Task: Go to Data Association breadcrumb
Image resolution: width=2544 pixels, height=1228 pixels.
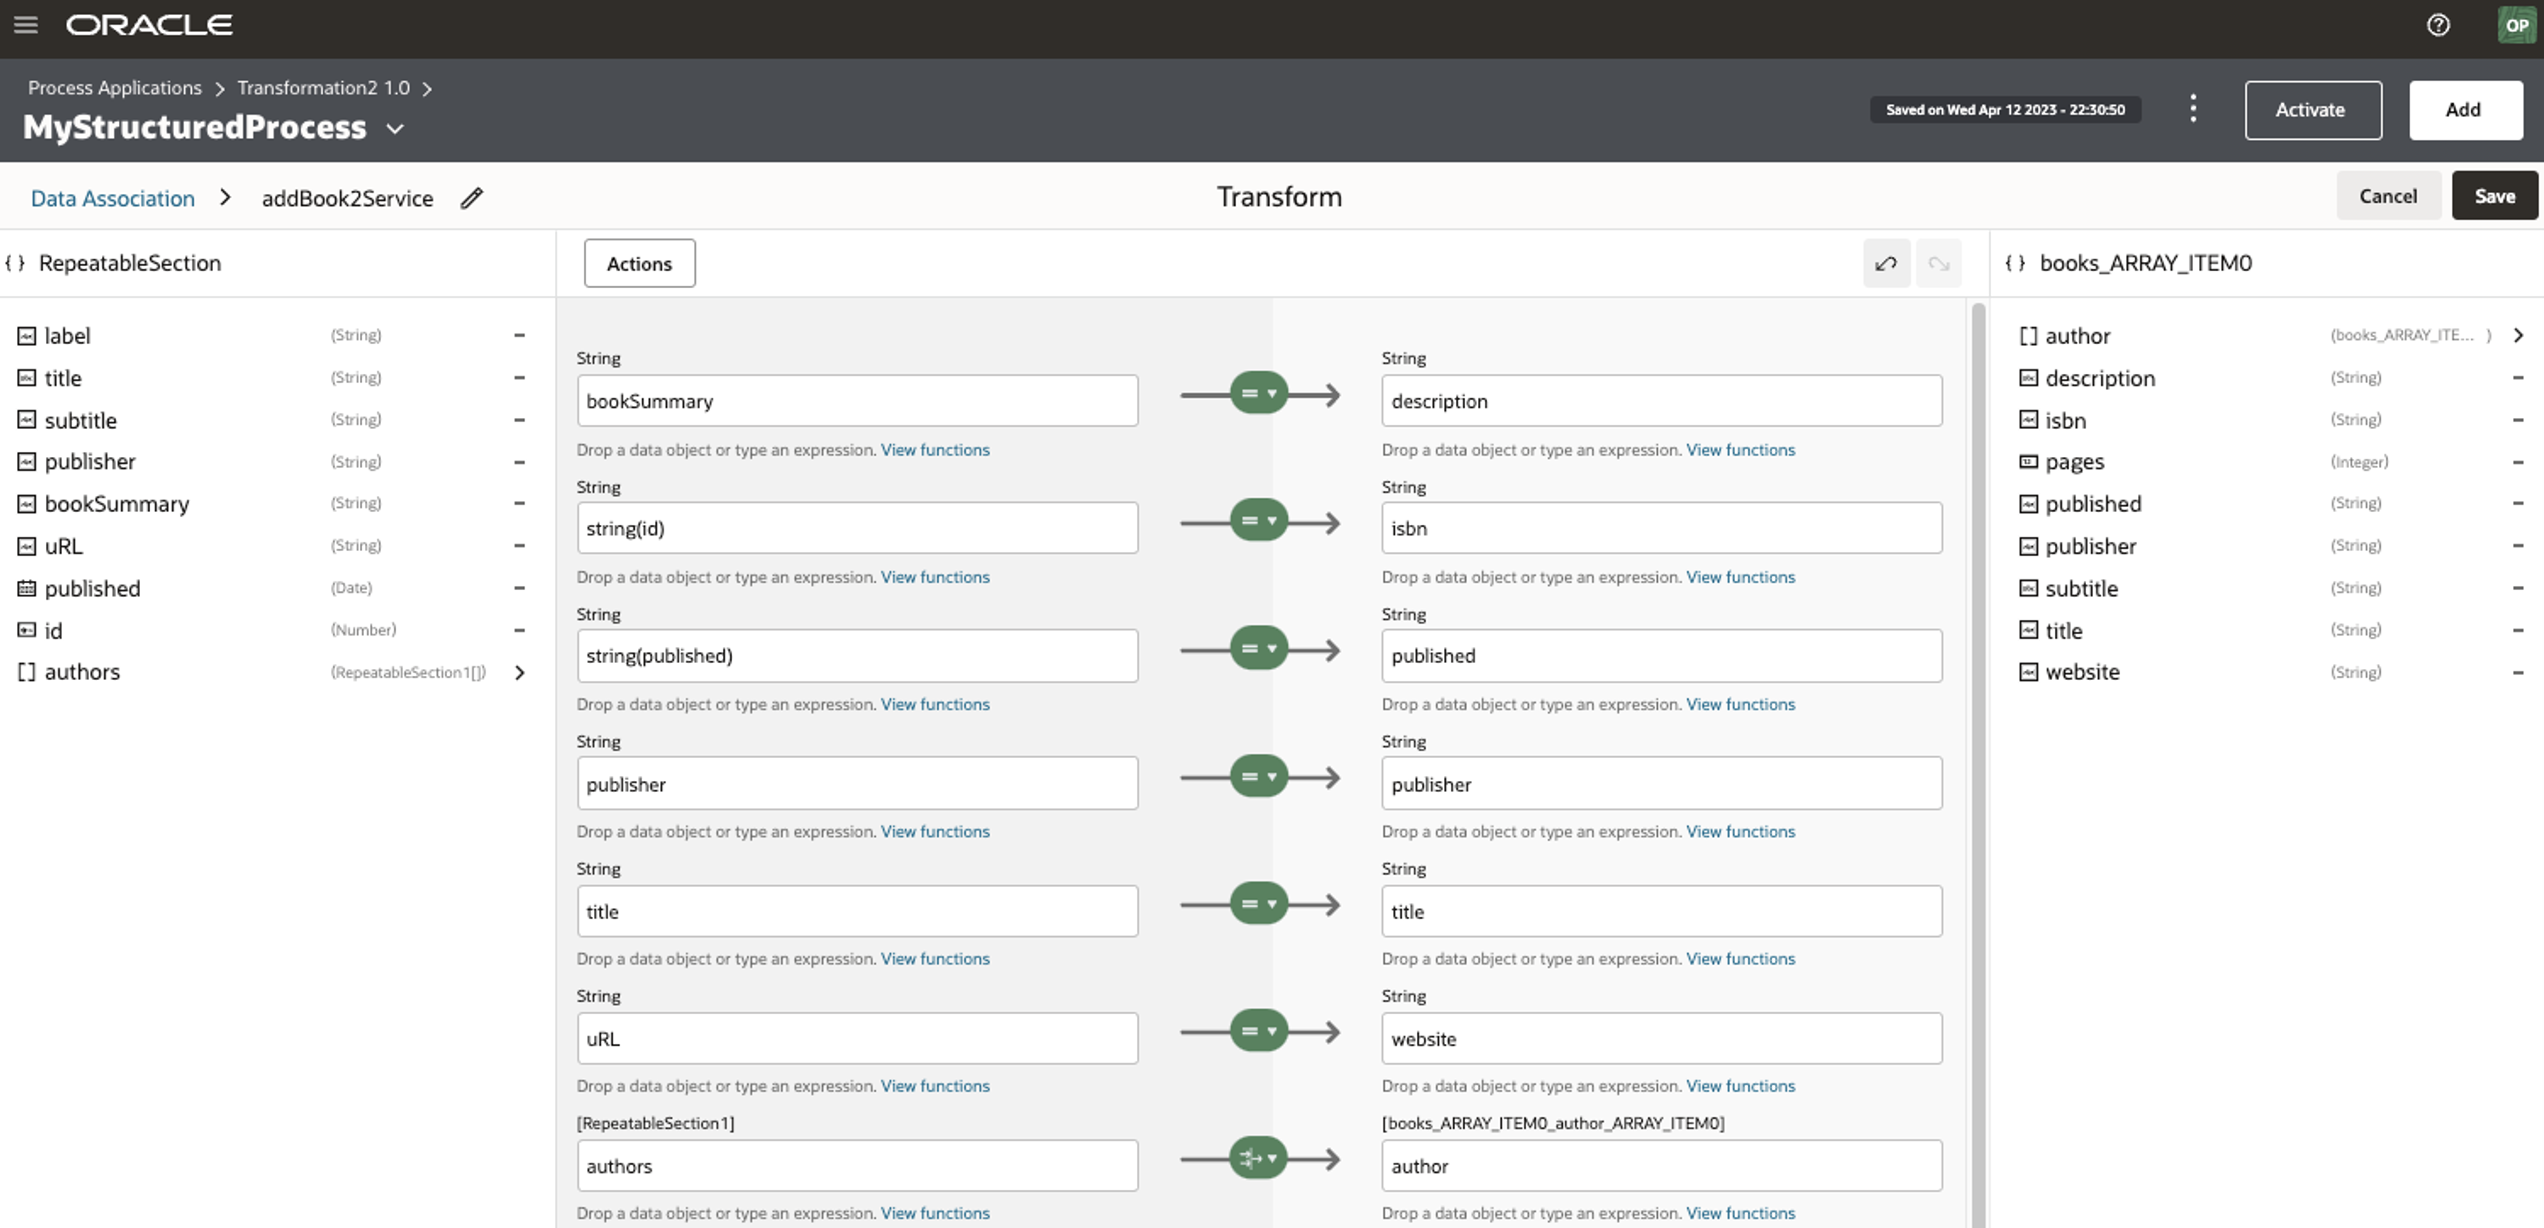Action: point(113,198)
